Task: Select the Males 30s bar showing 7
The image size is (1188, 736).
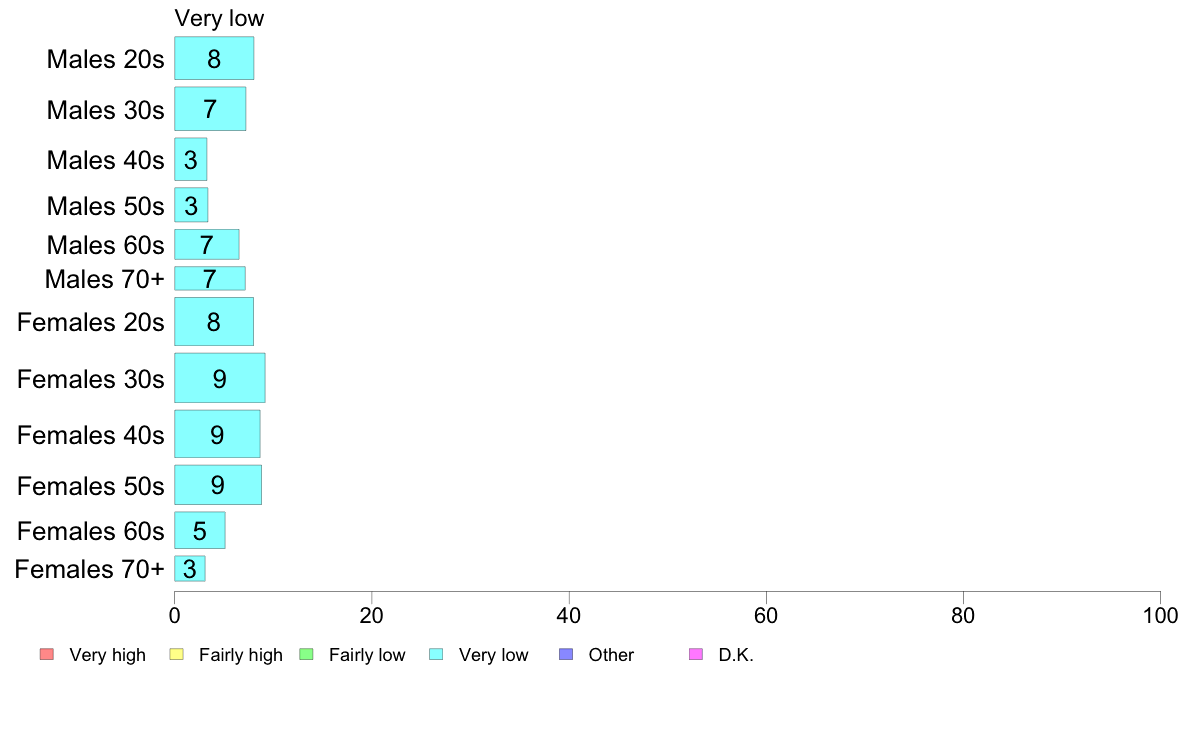Action: tap(210, 109)
